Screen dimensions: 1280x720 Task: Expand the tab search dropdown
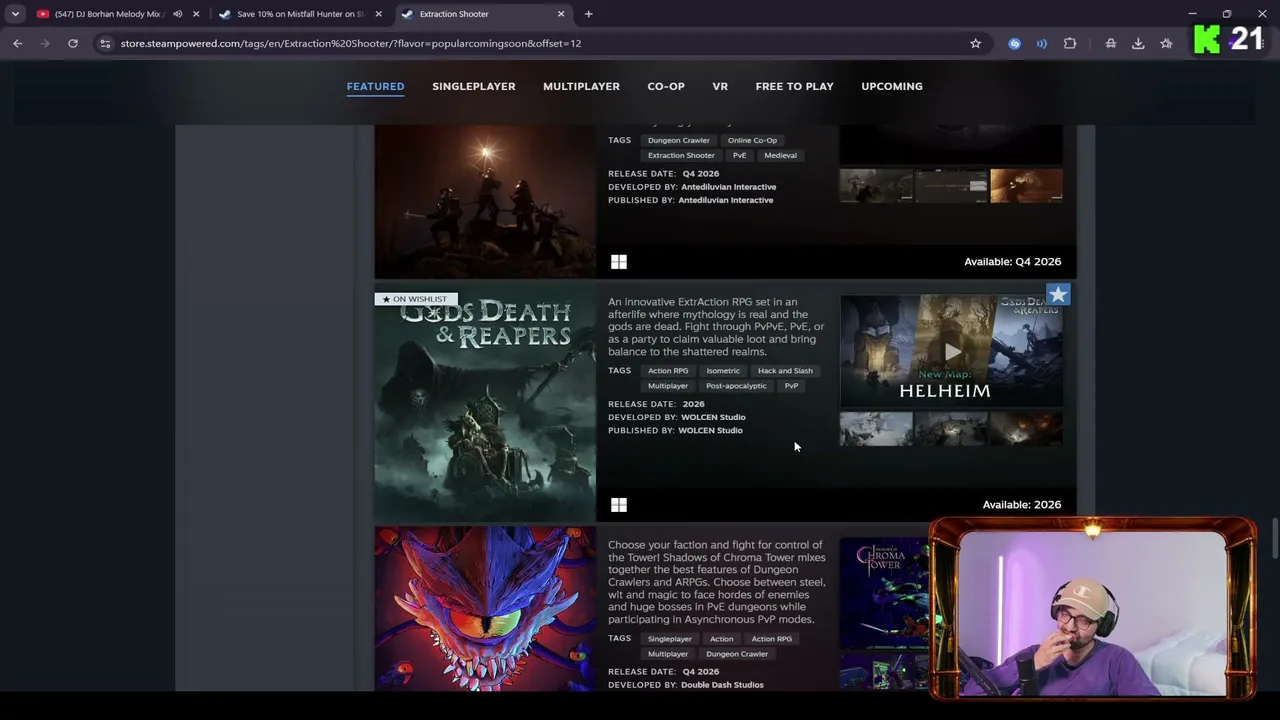[15, 14]
